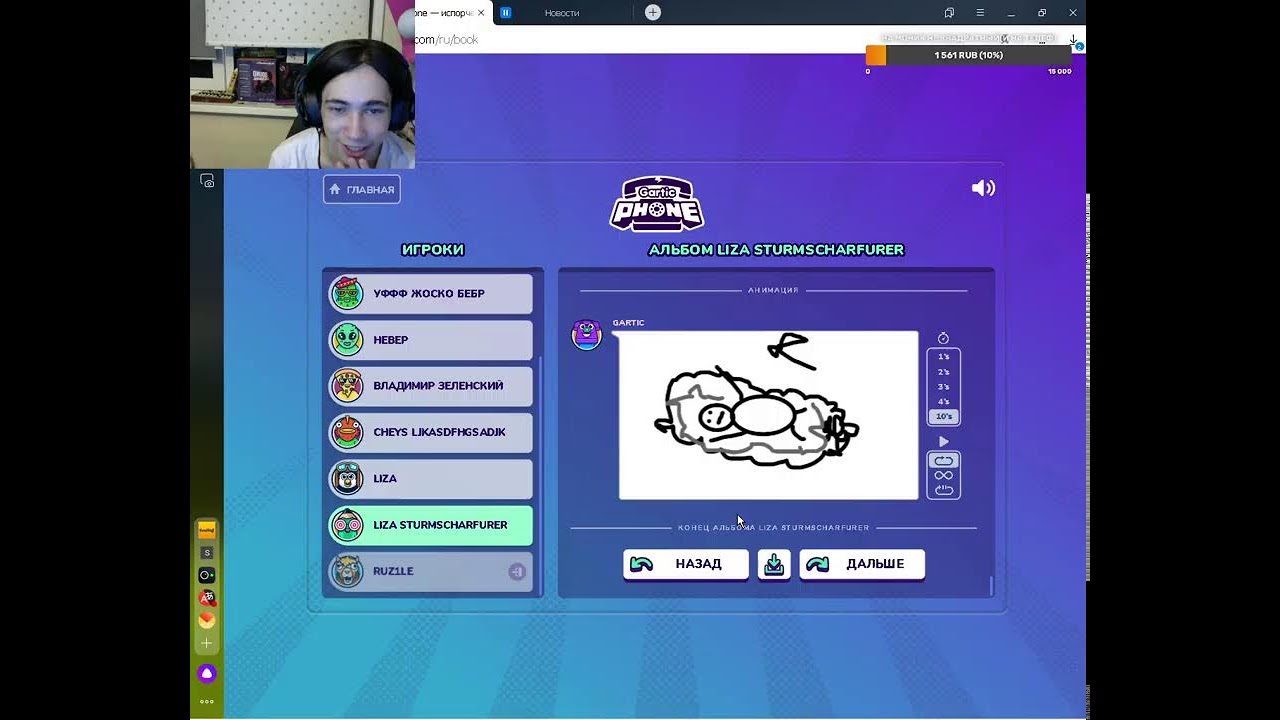Enable infinite loop playback mode
Image resolution: width=1280 pixels, height=720 pixels.
pyautogui.click(x=944, y=476)
